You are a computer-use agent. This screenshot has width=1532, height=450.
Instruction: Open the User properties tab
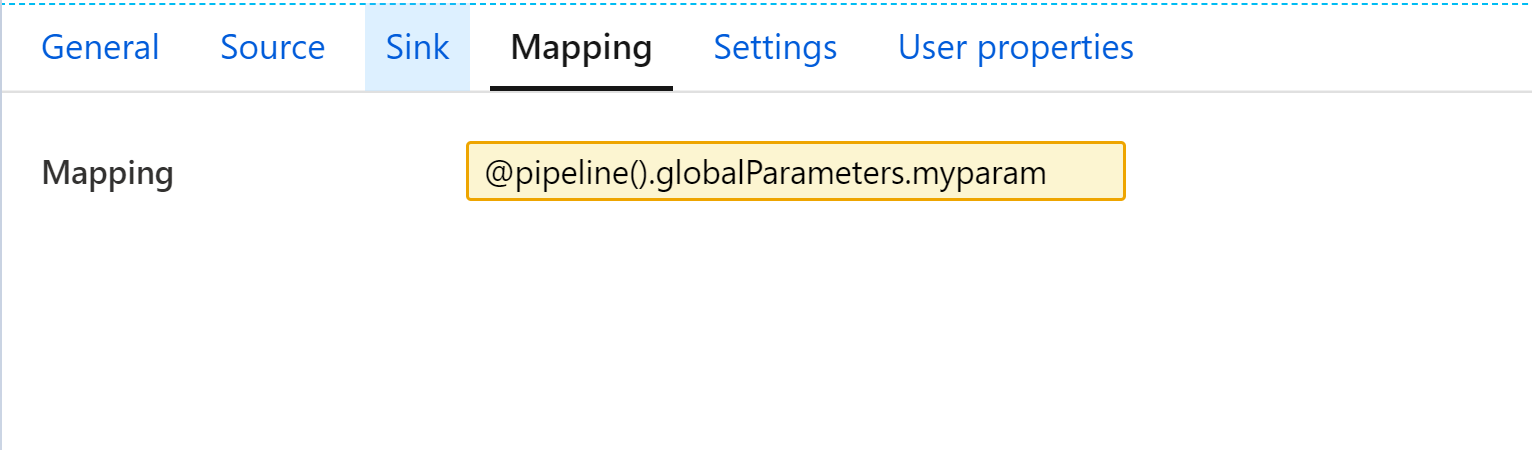click(x=1015, y=48)
